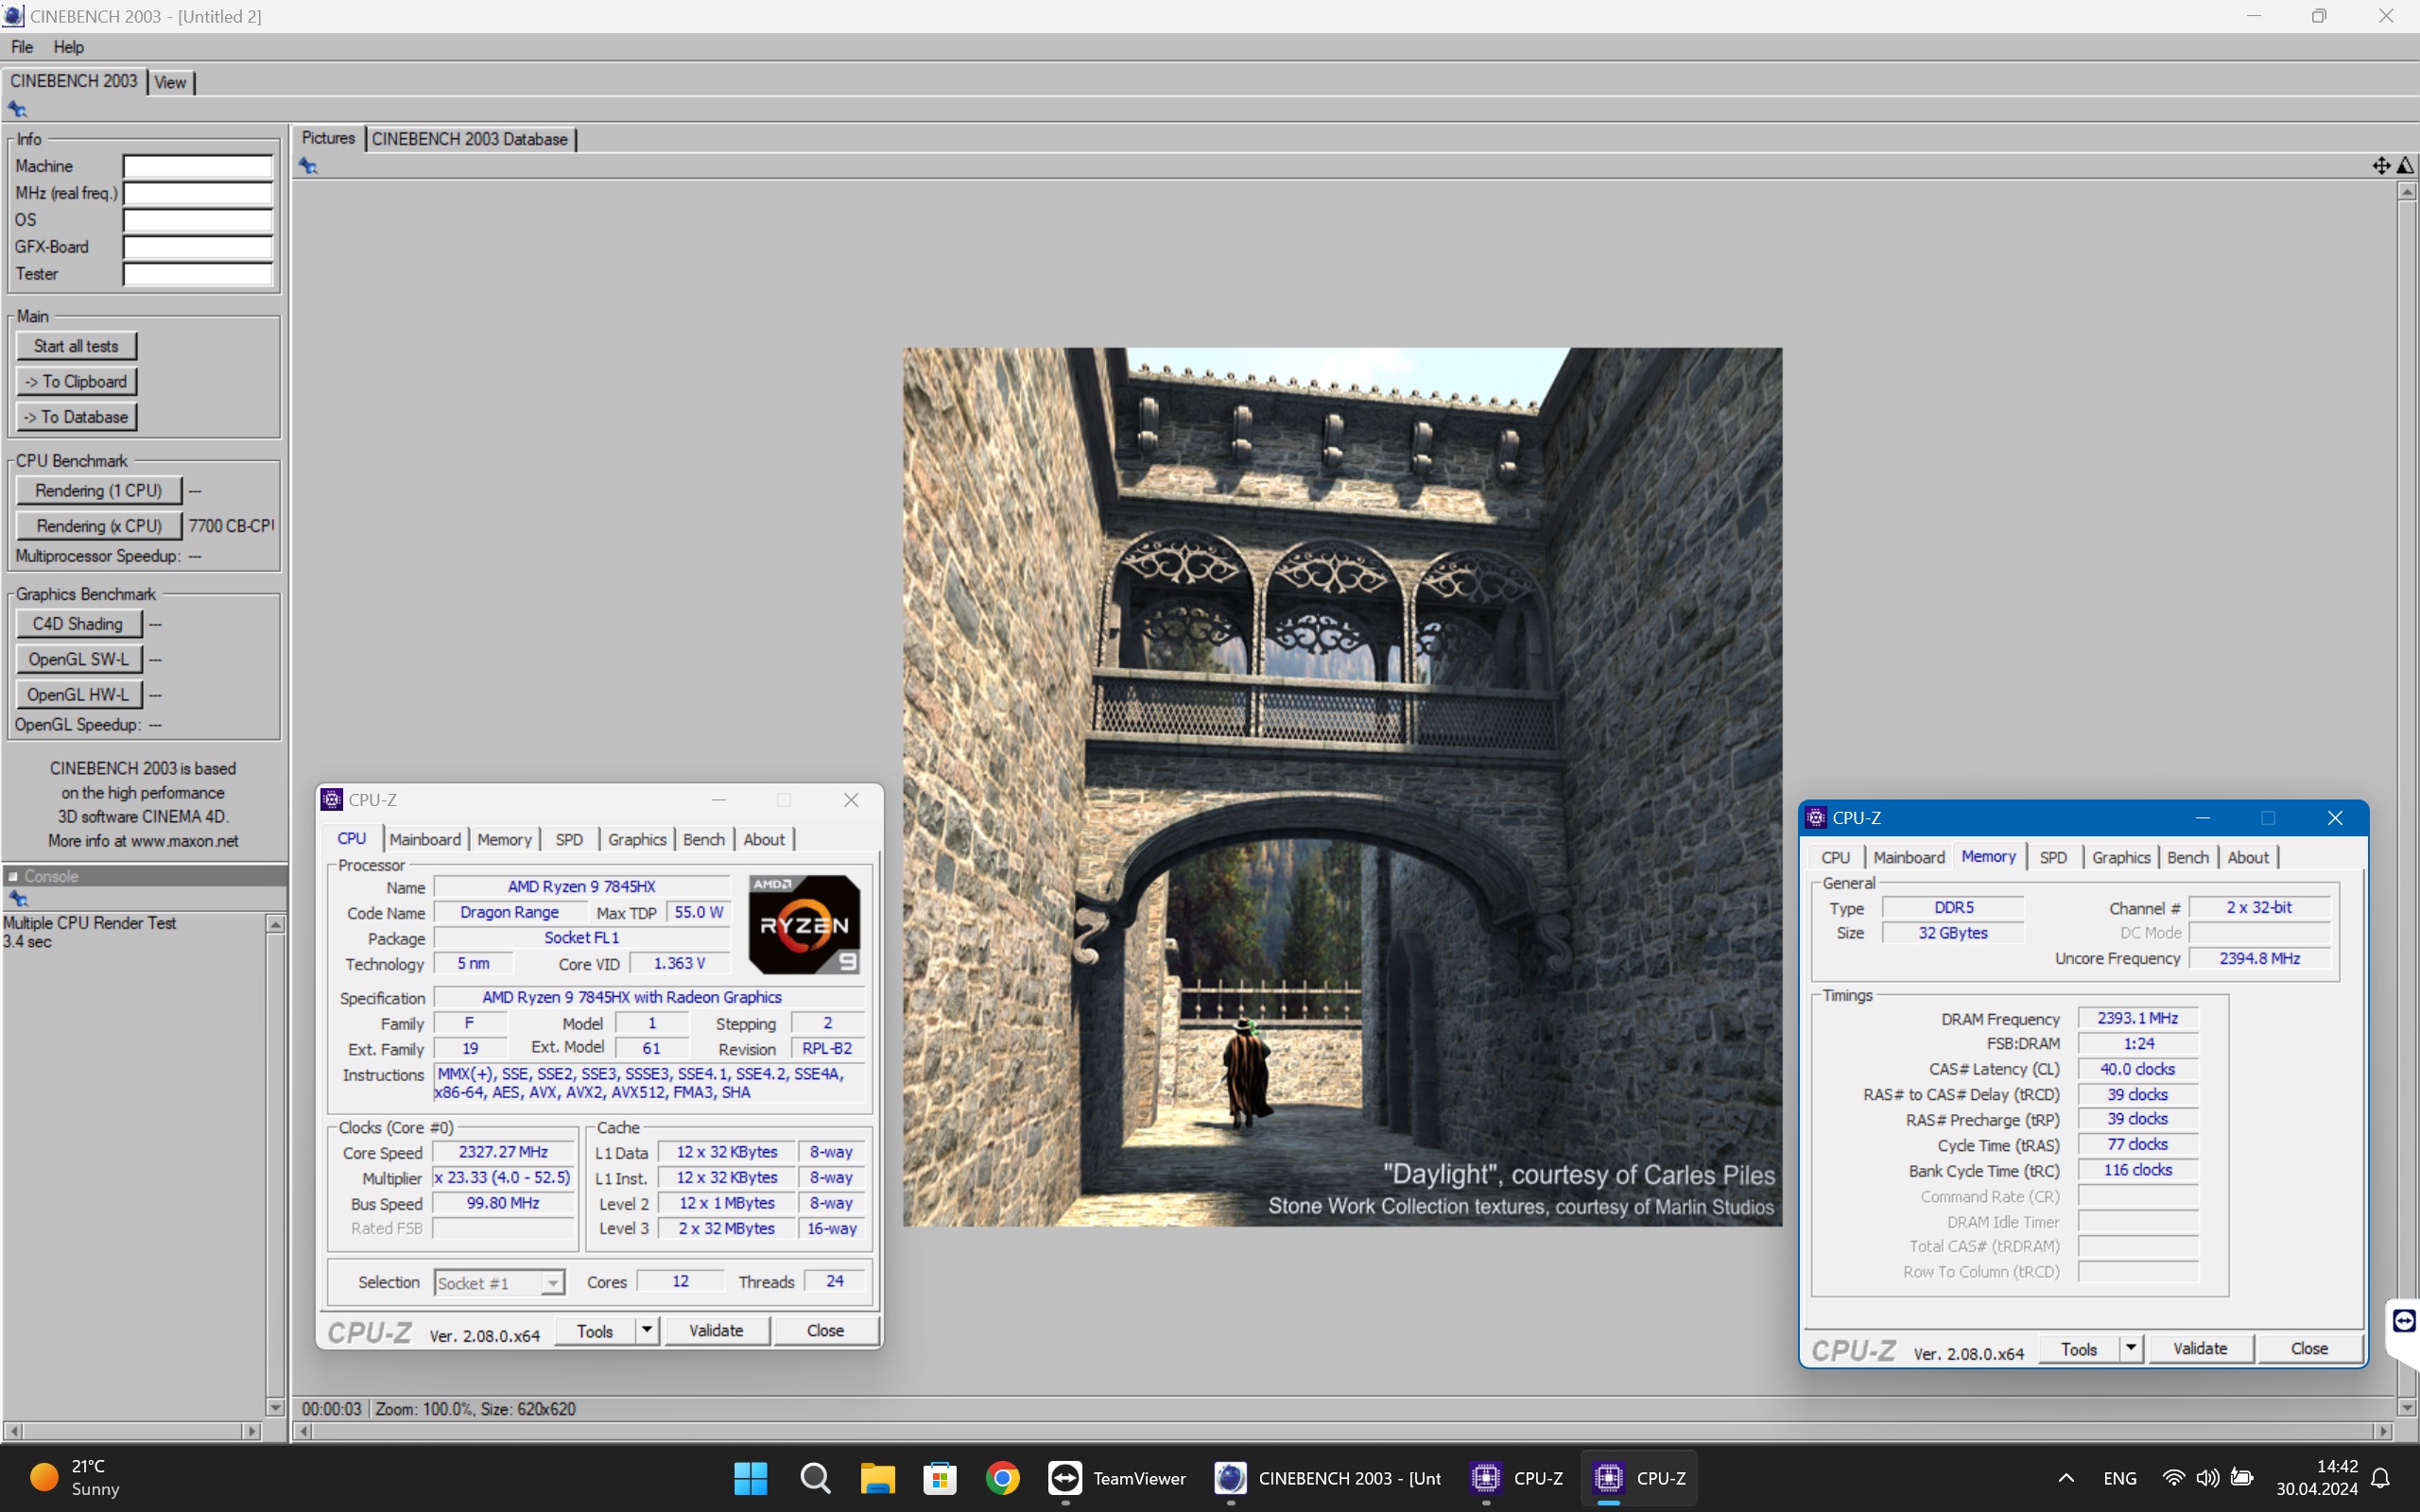Run OpenGL HW-L benchmark
This screenshot has height=1512, width=2420.
[x=78, y=695]
